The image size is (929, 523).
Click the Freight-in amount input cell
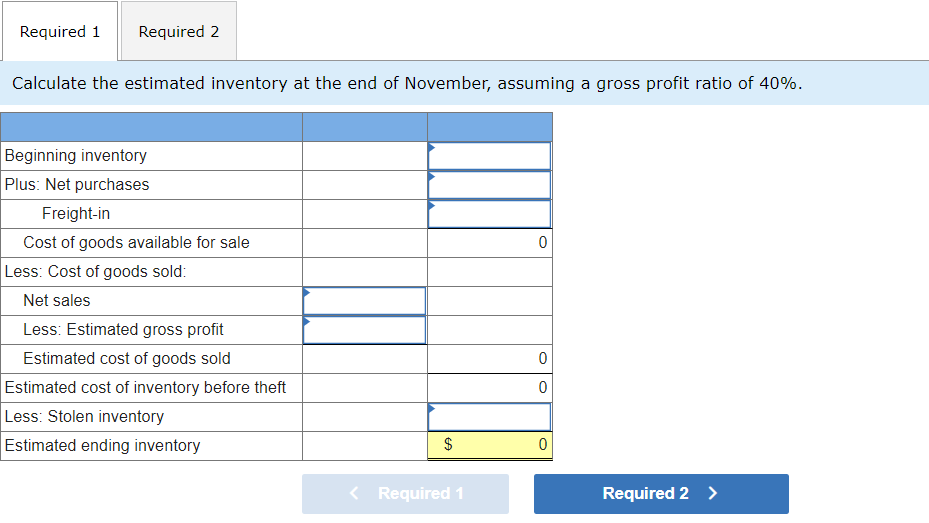click(490, 214)
